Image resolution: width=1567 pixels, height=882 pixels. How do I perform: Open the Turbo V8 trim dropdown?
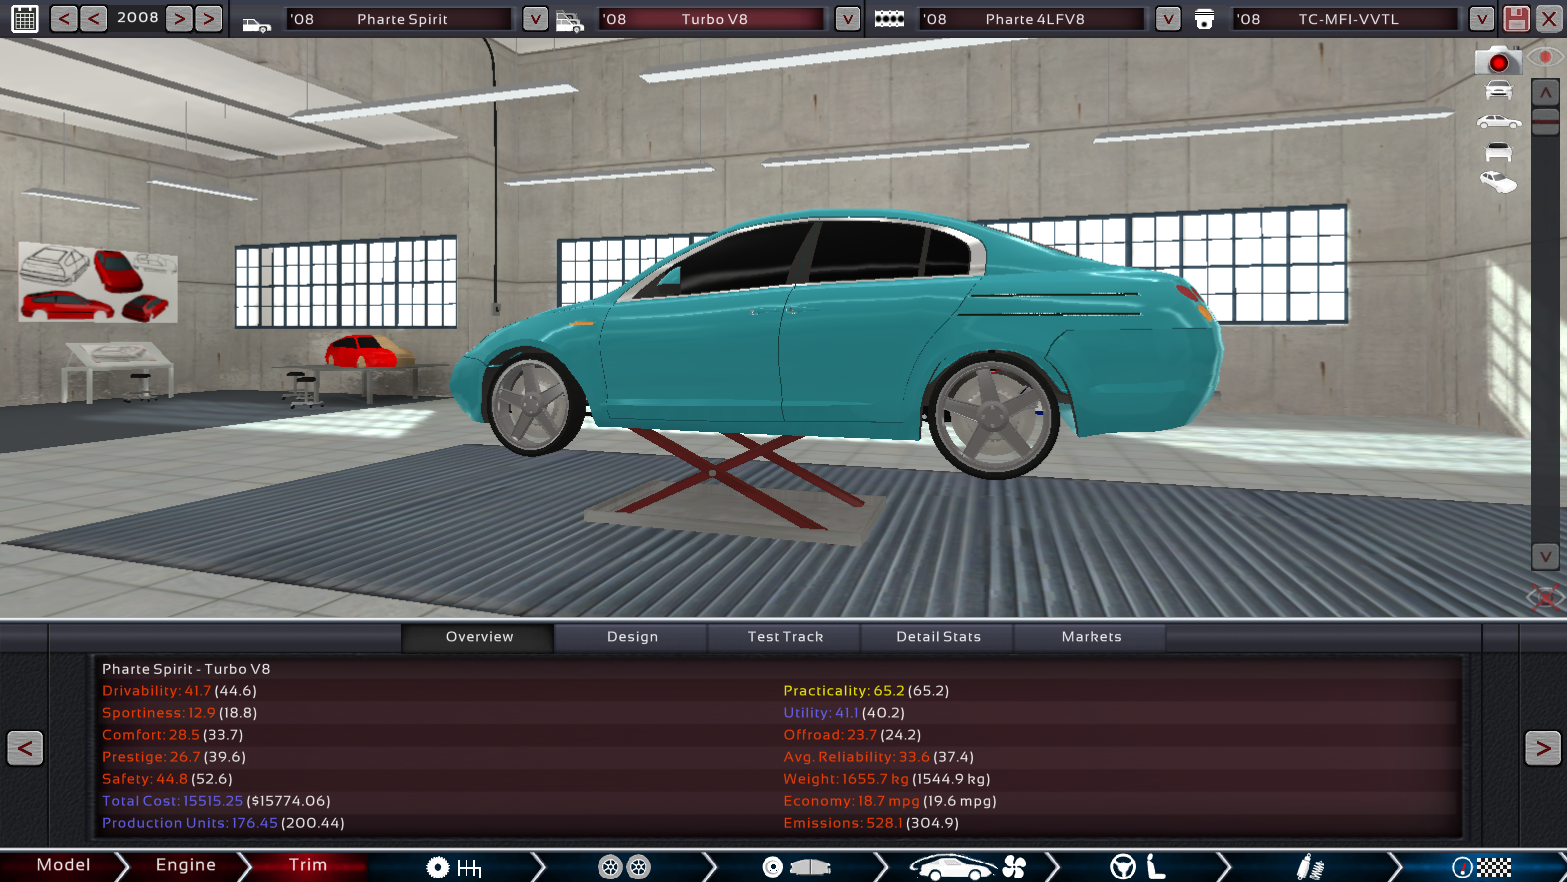tap(846, 18)
